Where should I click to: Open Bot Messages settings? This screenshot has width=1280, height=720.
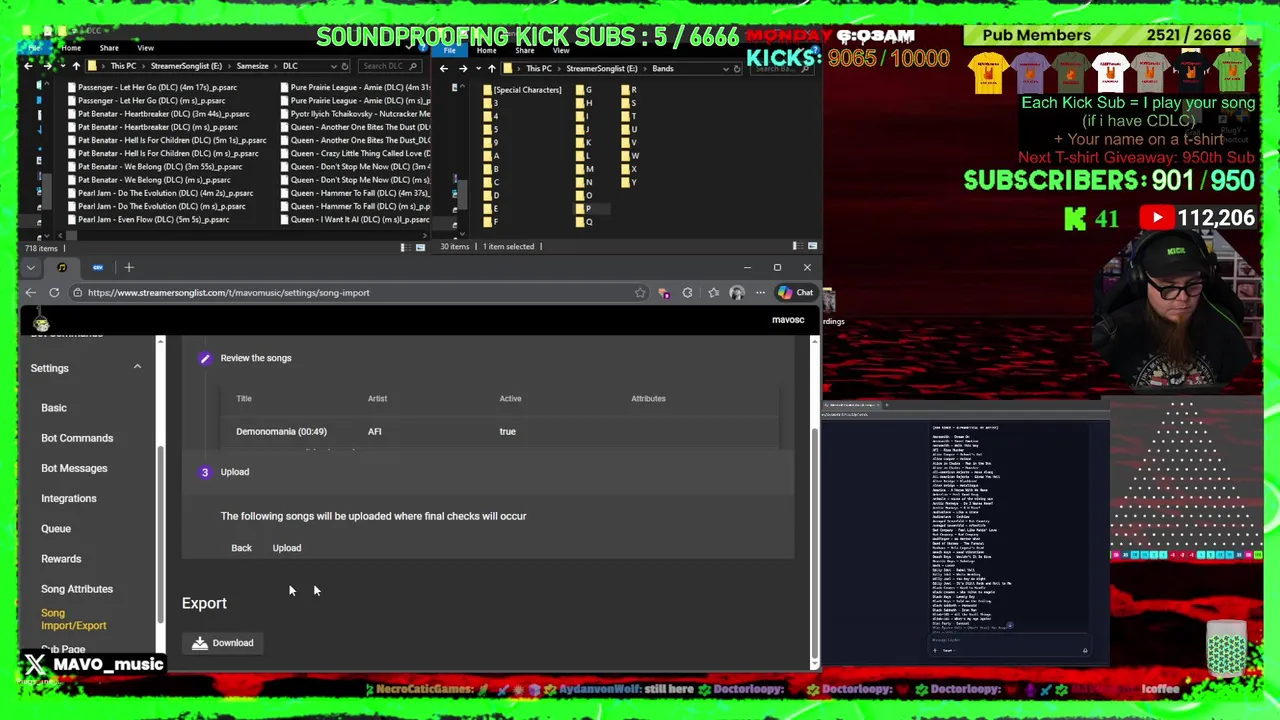(x=74, y=468)
